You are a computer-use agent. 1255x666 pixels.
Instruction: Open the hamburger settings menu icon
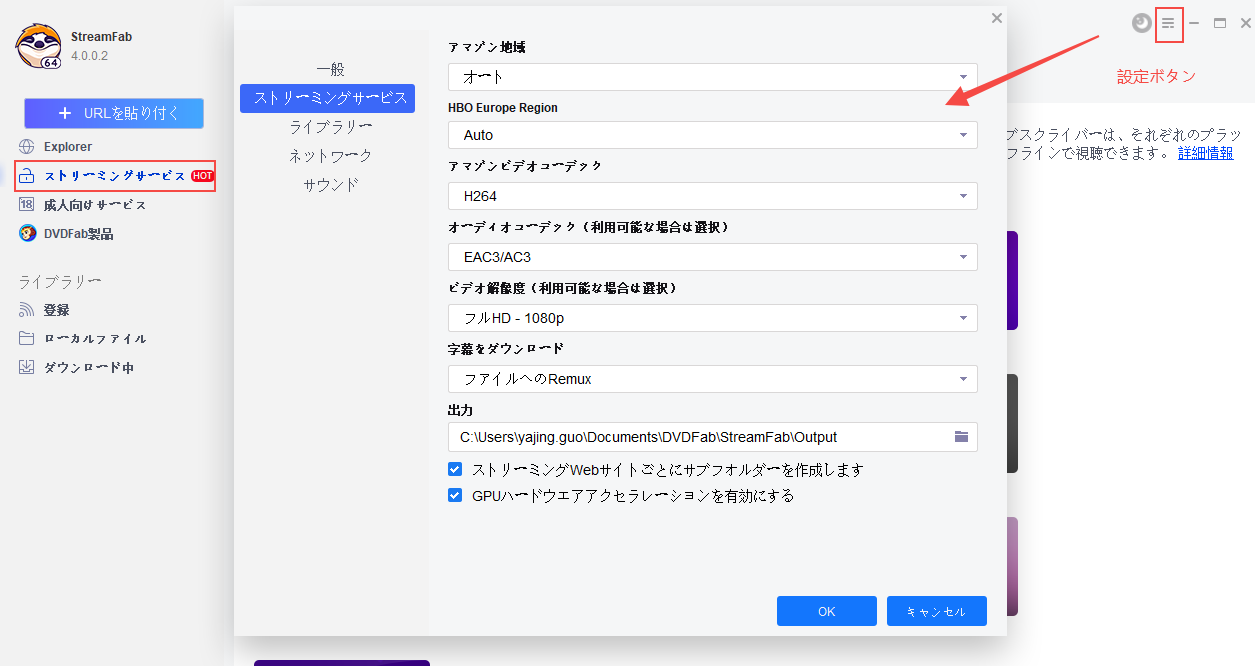1168,23
